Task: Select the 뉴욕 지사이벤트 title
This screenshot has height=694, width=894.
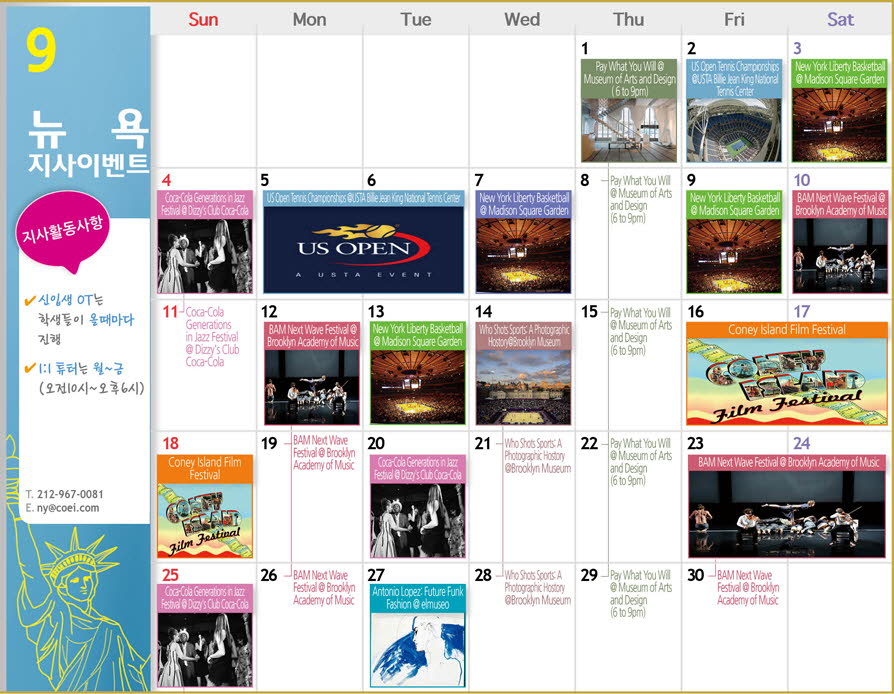Action: point(88,143)
